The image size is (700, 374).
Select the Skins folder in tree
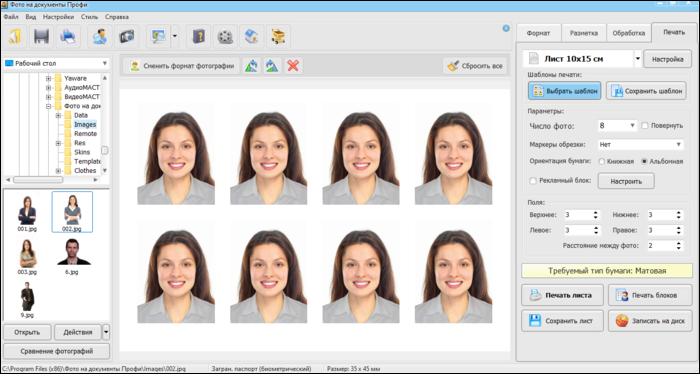pyautogui.click(x=82, y=152)
